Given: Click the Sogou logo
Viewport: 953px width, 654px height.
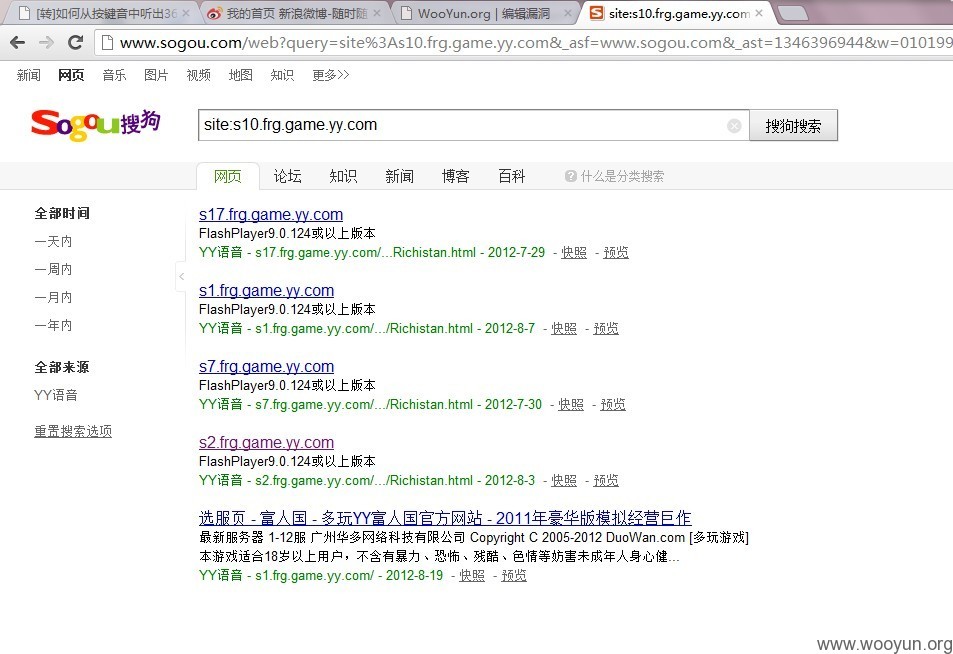Looking at the screenshot, I should pos(95,125).
